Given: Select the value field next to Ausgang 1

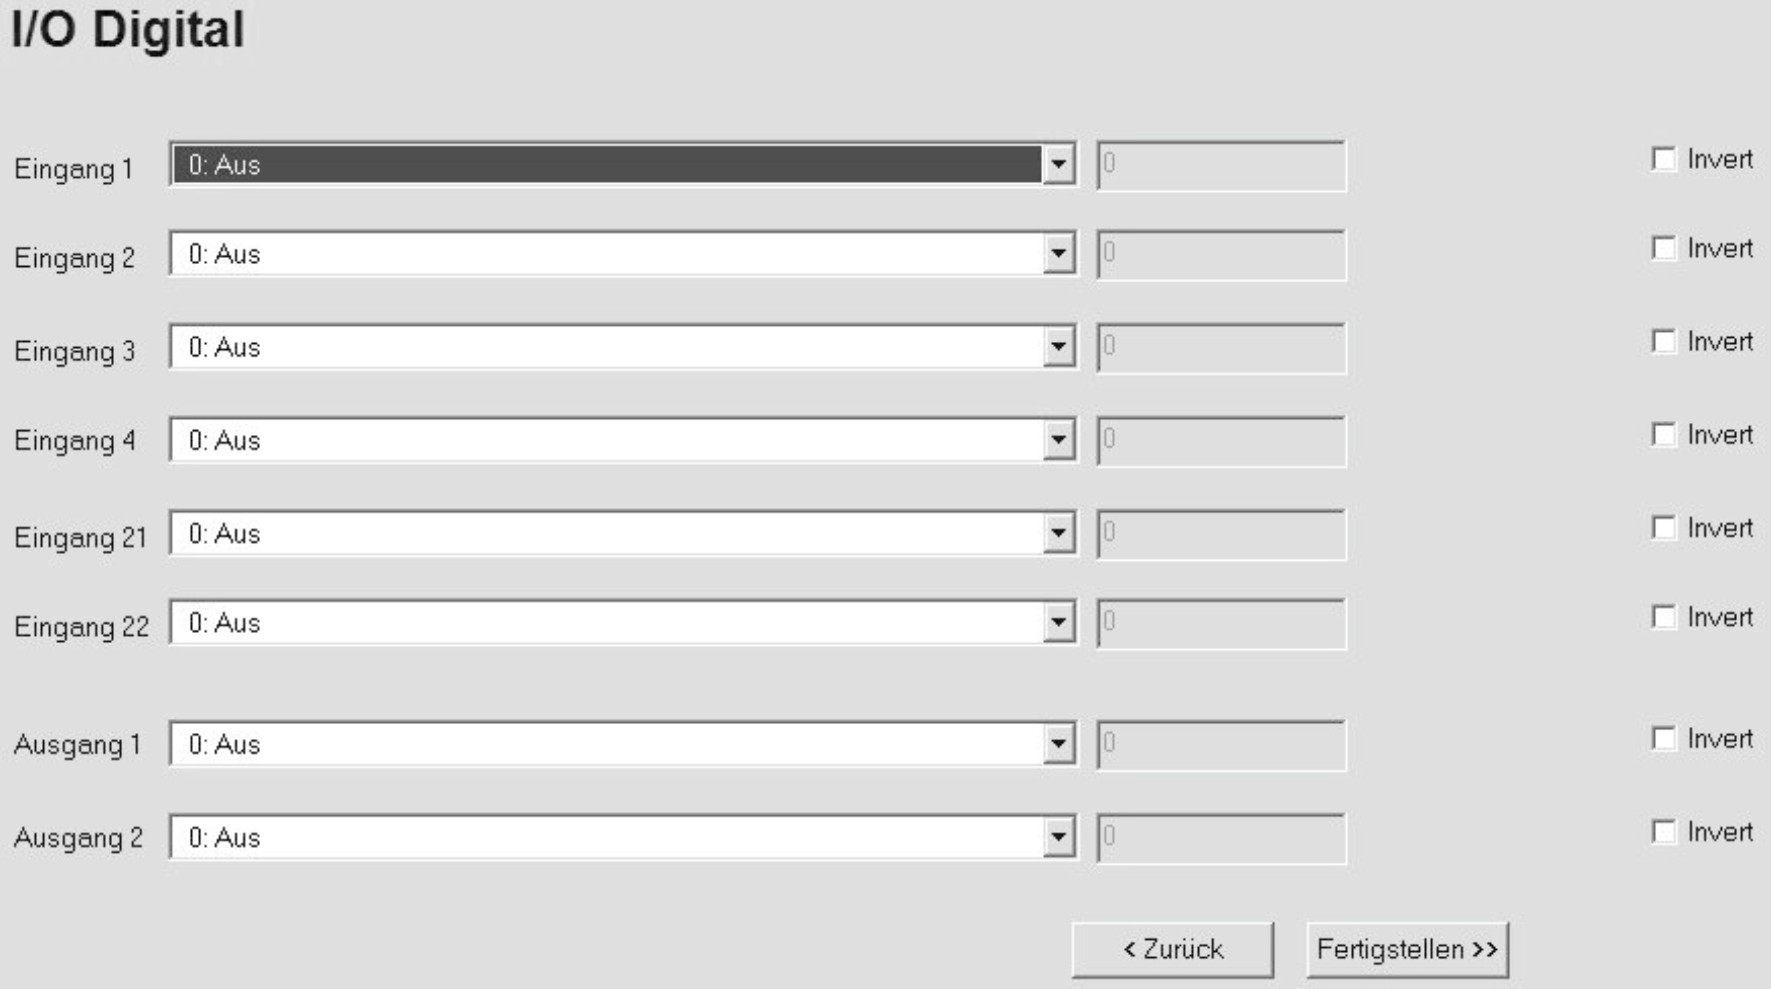Looking at the screenshot, I should 1221,744.
